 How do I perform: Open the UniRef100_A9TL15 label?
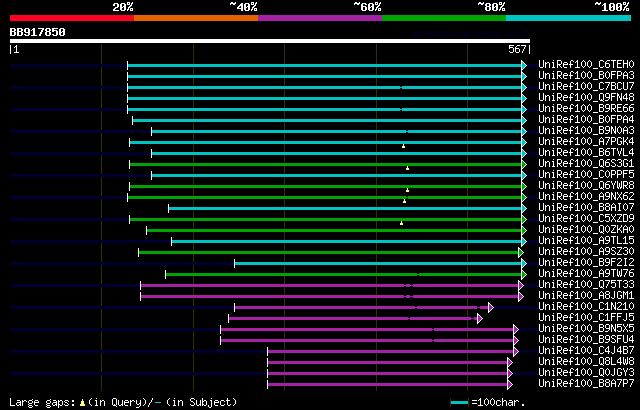tap(586, 241)
